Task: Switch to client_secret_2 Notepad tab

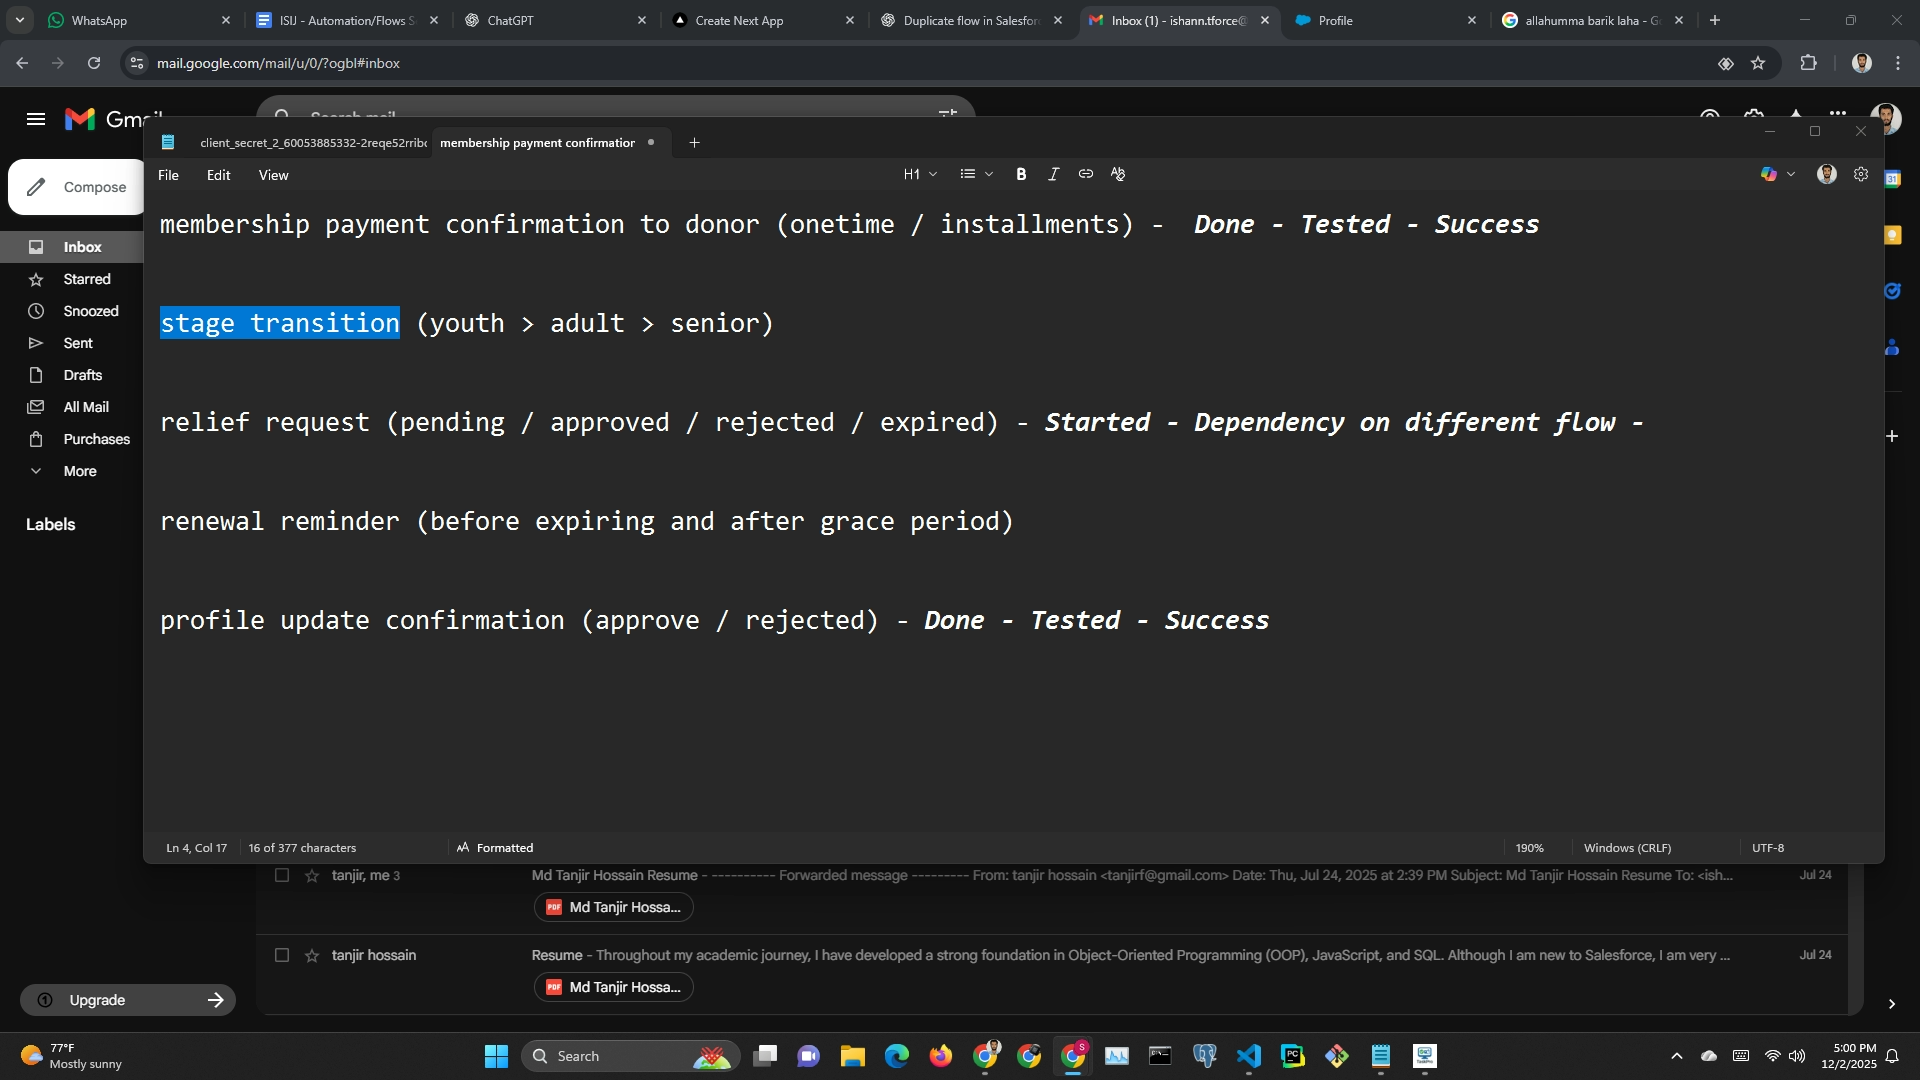Action: pos(312,143)
